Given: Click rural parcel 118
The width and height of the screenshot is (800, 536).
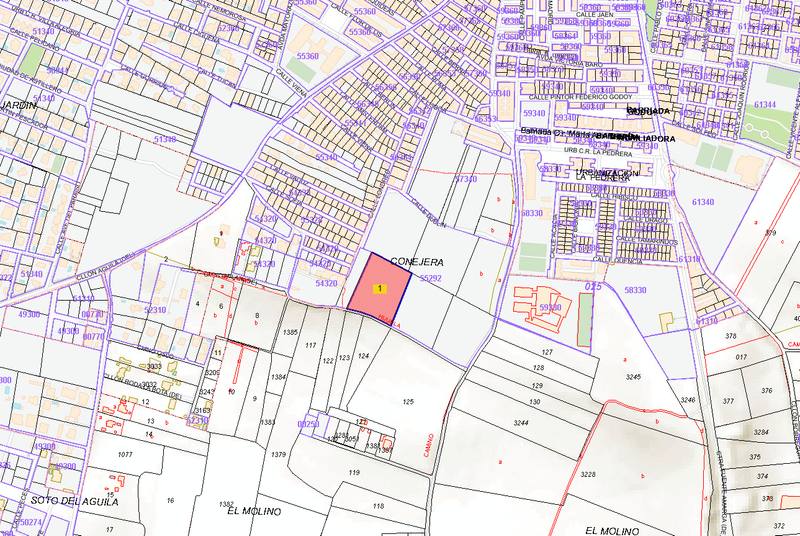Looking at the screenshot, I should click(378, 506).
